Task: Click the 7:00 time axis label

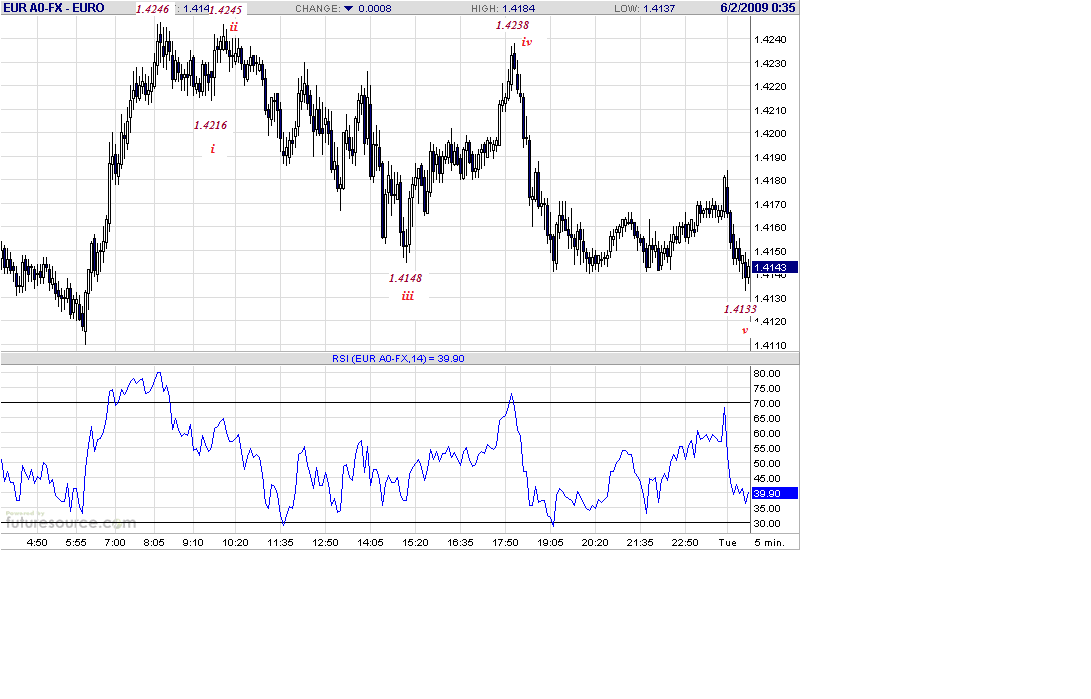Action: coord(115,543)
